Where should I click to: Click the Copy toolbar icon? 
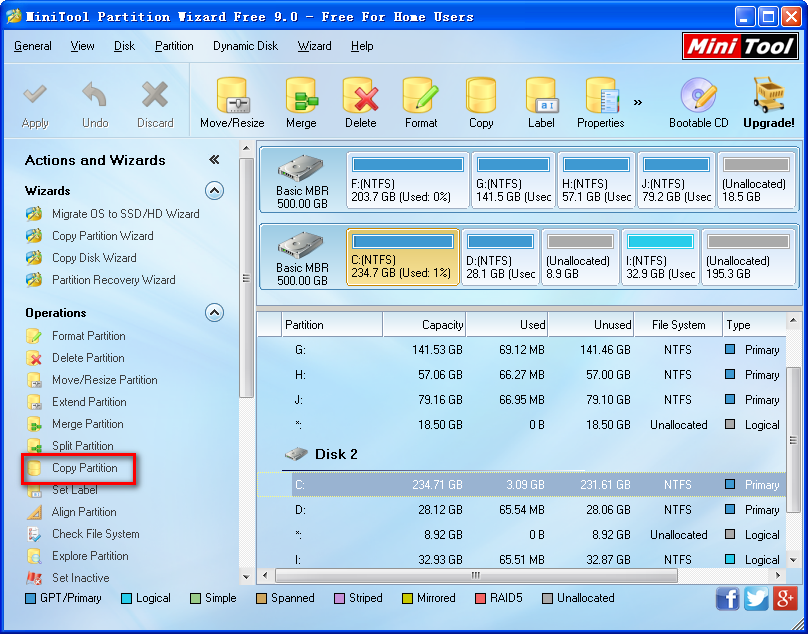click(x=481, y=95)
